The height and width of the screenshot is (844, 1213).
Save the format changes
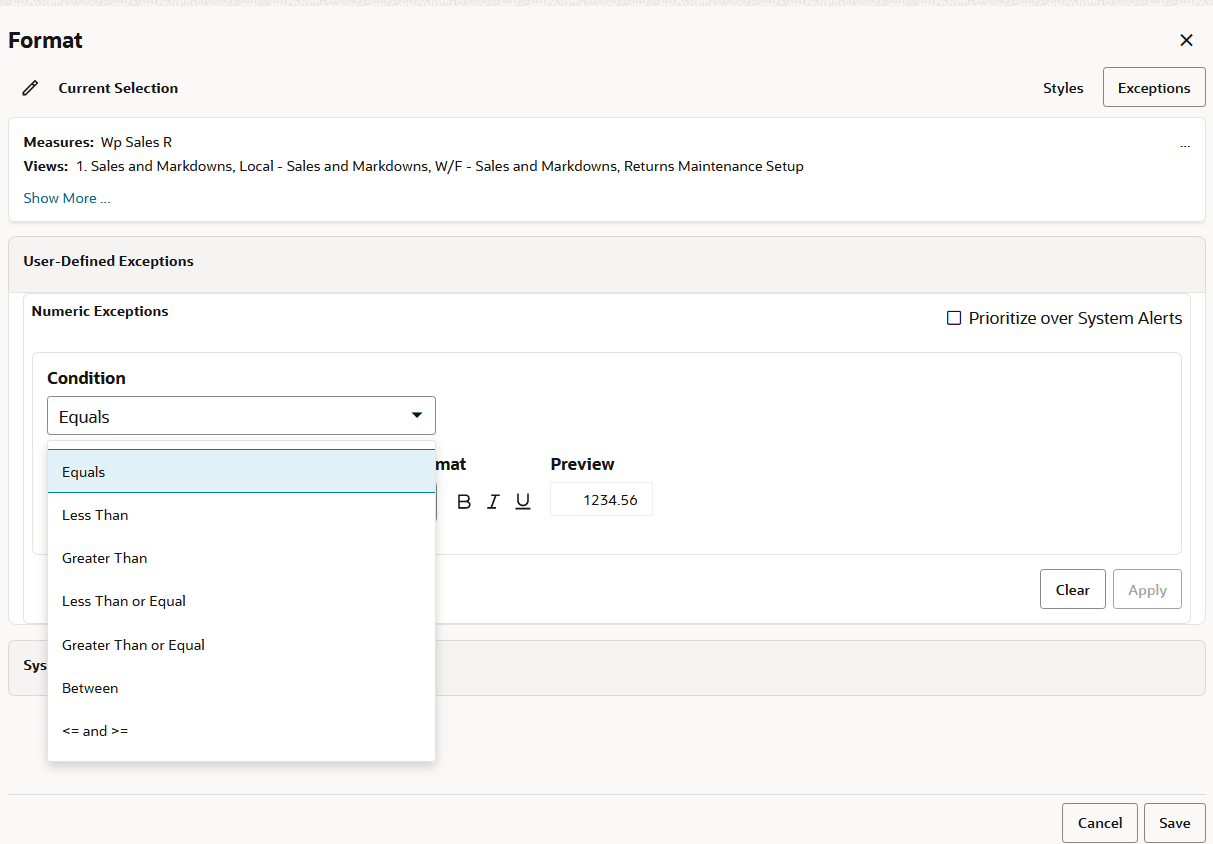click(1174, 822)
